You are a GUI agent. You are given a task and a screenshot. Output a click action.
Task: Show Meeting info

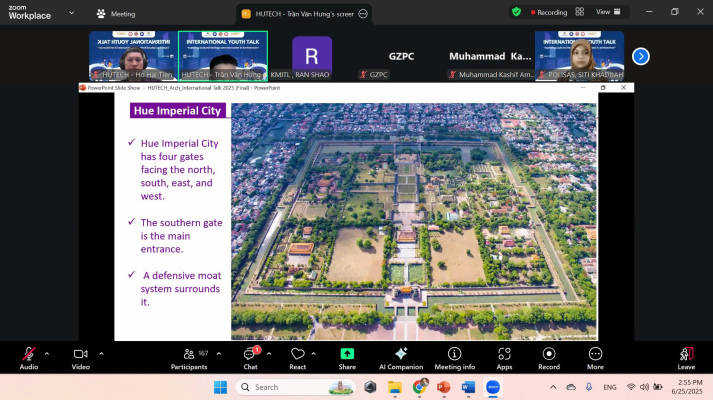tap(455, 355)
